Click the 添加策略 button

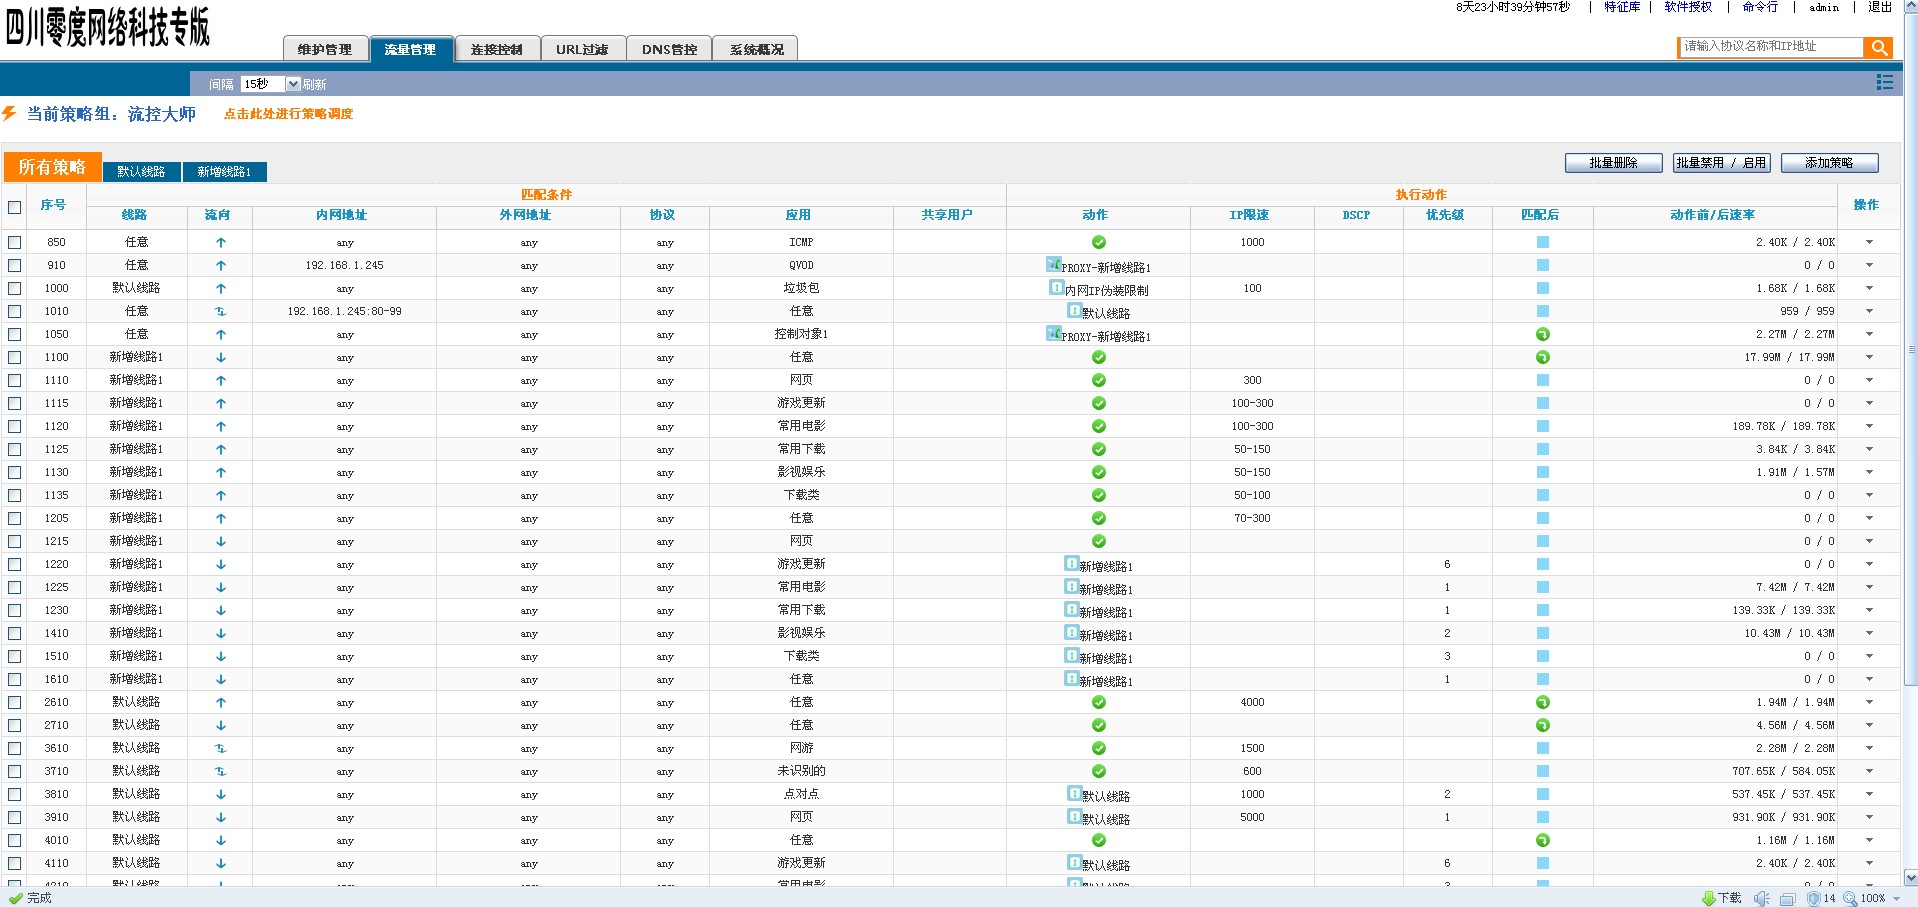[x=1829, y=163]
